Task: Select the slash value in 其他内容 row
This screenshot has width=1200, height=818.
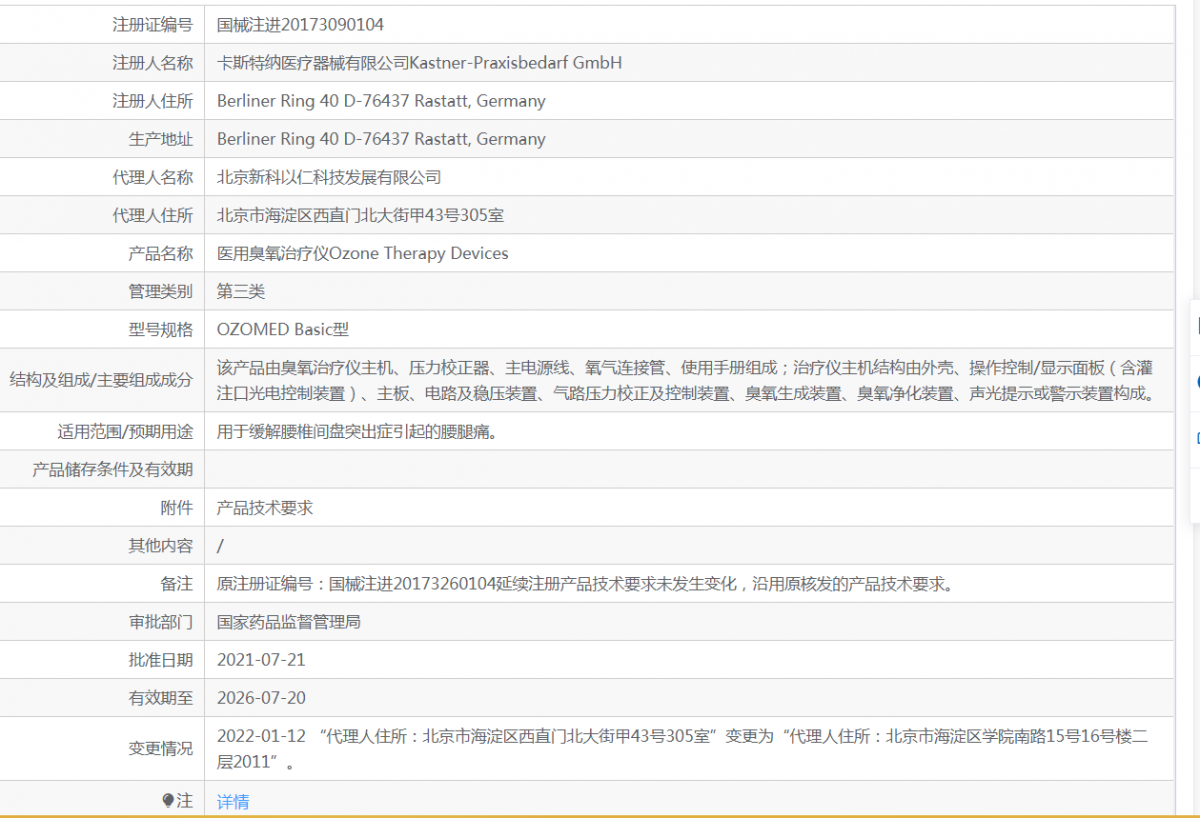Action: [x=220, y=546]
